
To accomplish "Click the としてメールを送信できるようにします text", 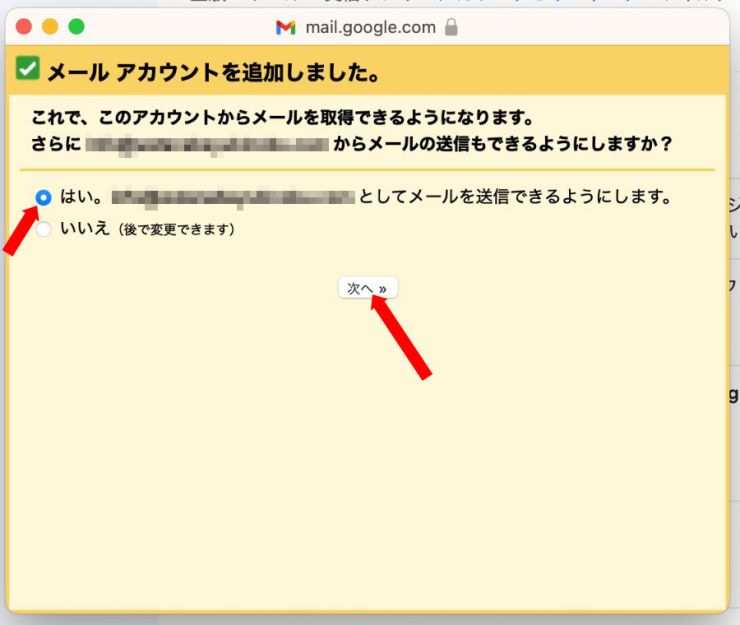I will (514, 197).
